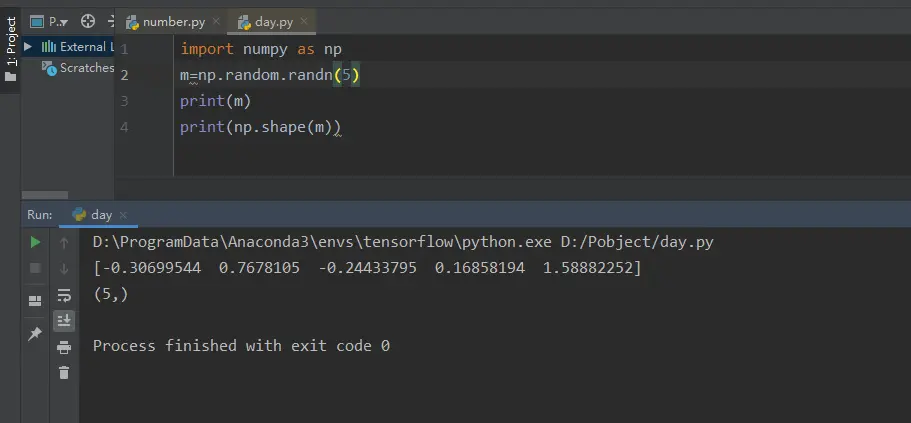The width and height of the screenshot is (911, 423).
Task: Stop the running process
Action: coord(35,268)
